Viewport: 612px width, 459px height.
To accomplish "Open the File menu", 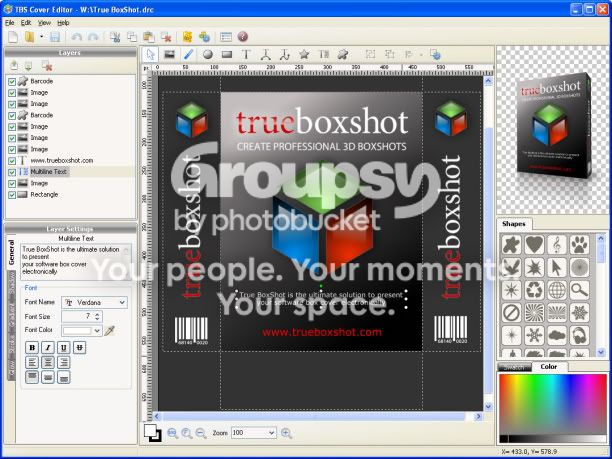I will coord(9,23).
